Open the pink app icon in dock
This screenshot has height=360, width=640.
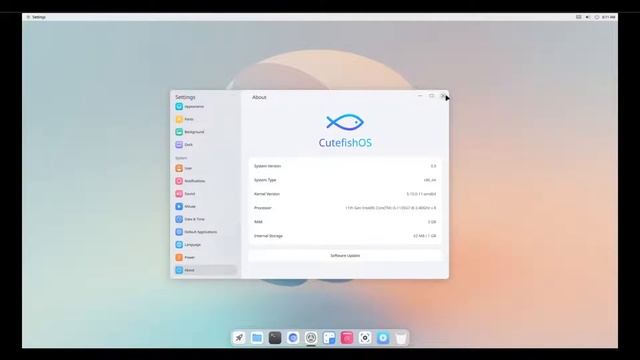(x=347, y=338)
